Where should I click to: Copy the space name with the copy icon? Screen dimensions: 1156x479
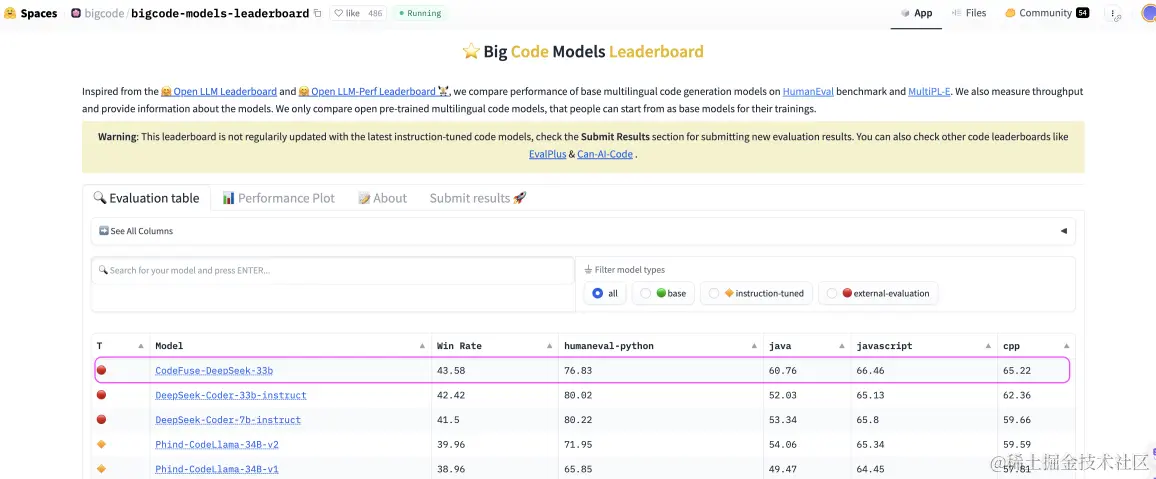pyautogui.click(x=318, y=13)
